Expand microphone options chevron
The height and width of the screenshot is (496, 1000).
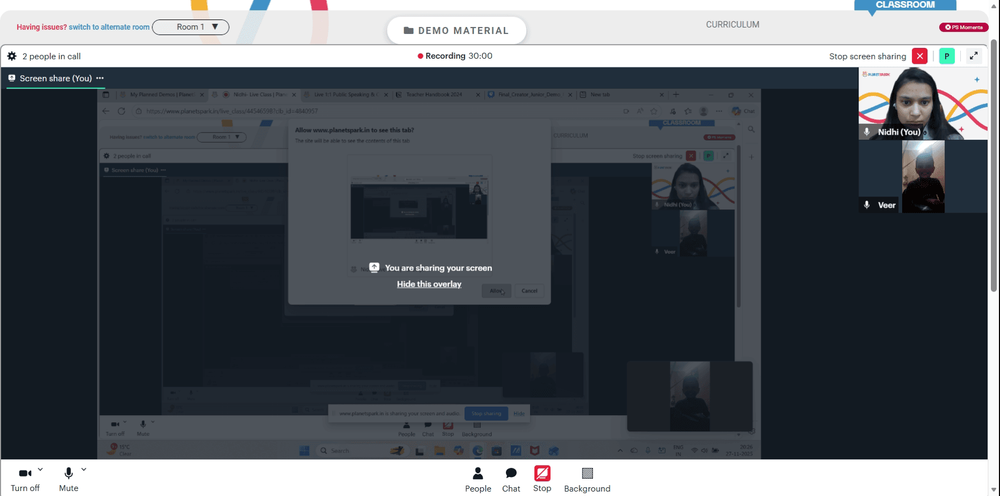[x=84, y=470]
